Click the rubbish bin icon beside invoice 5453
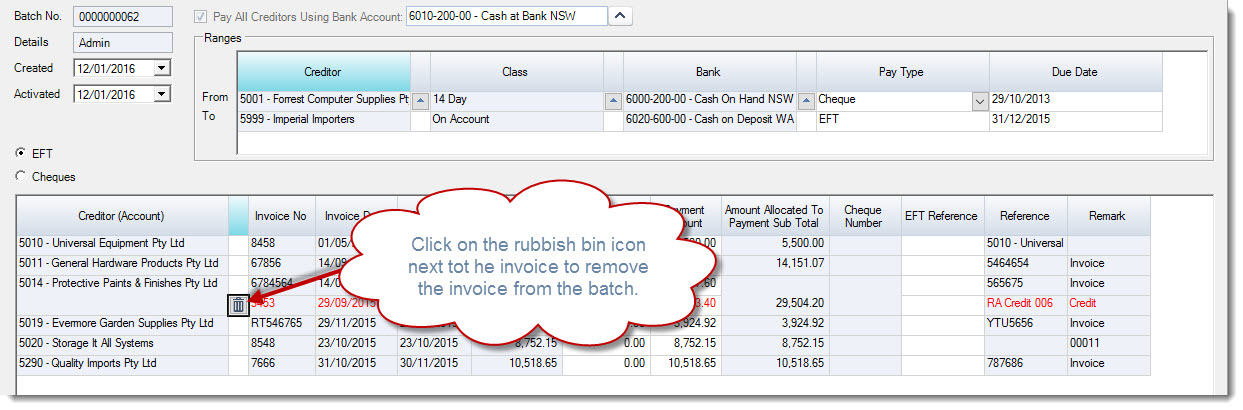Screen dimensions: 1243x410 click(x=238, y=305)
